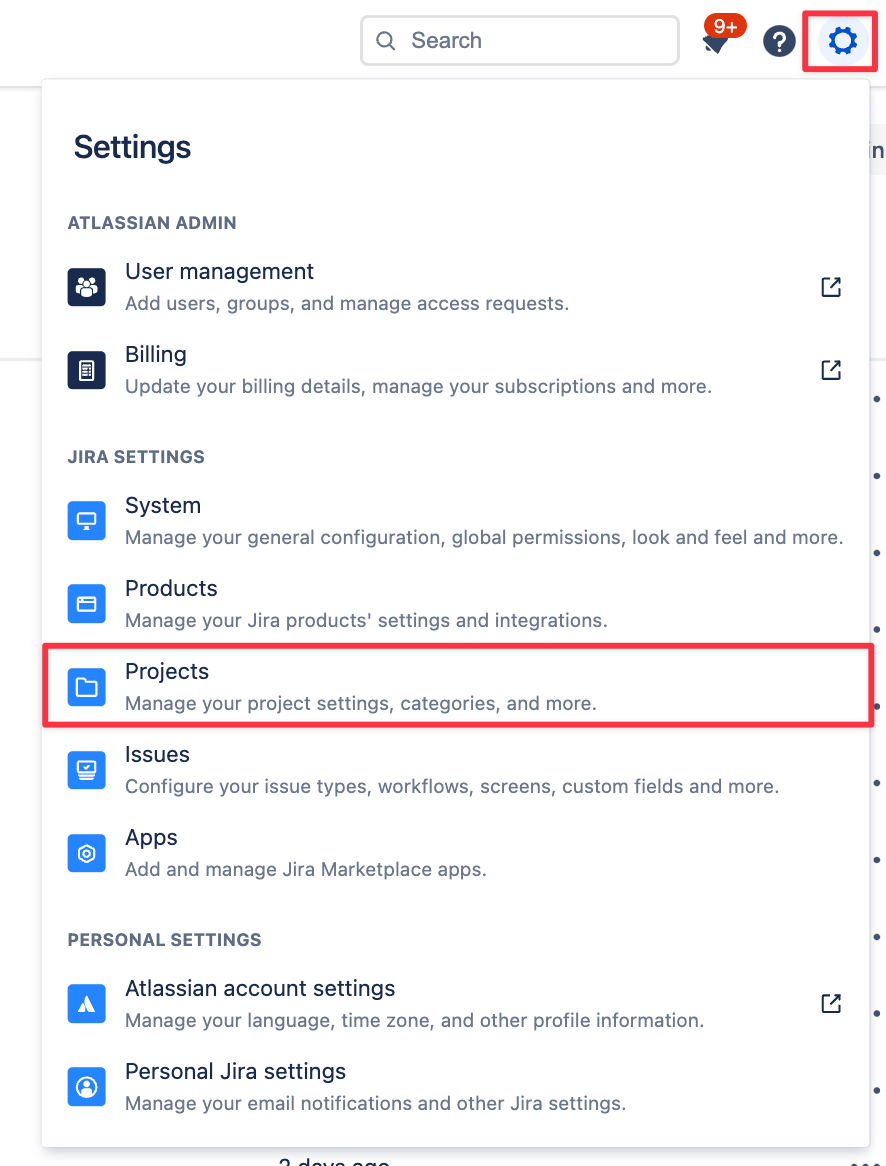Open the external link icon next to Billing

pos(831,370)
